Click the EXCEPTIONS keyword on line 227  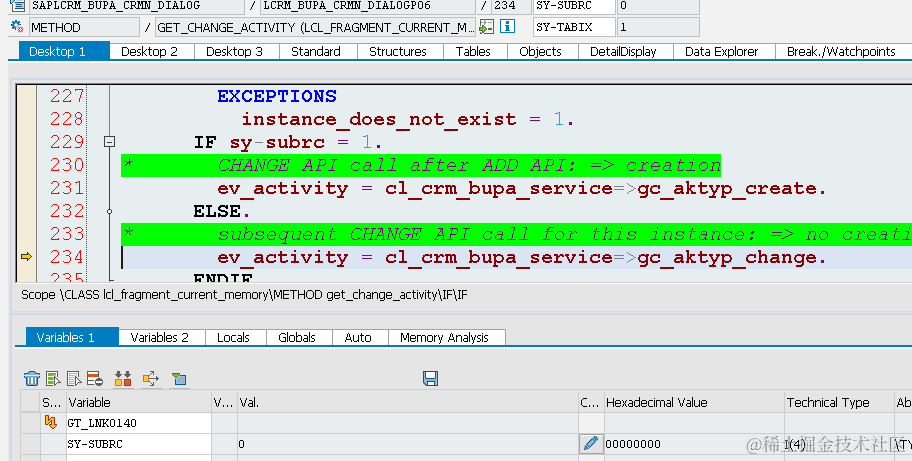tap(277, 96)
